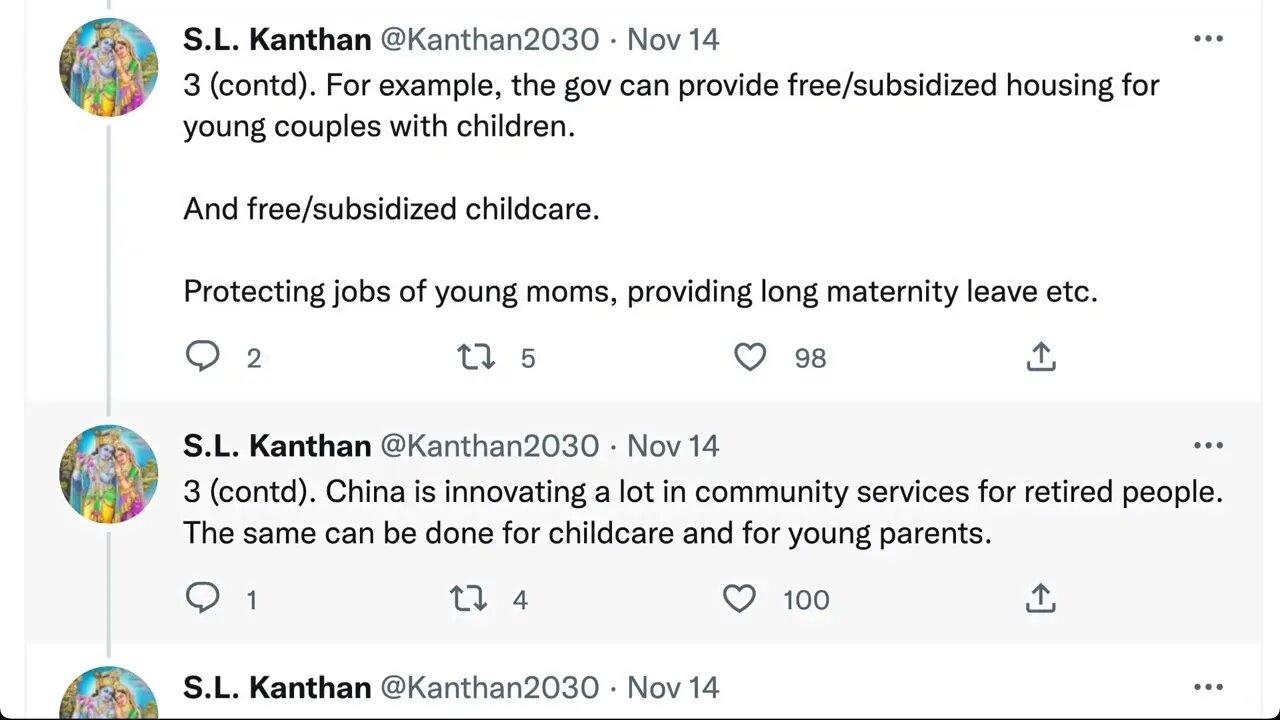Click the second tweet's profile avatar
Image resolution: width=1280 pixels, height=720 pixels.
coord(109,473)
